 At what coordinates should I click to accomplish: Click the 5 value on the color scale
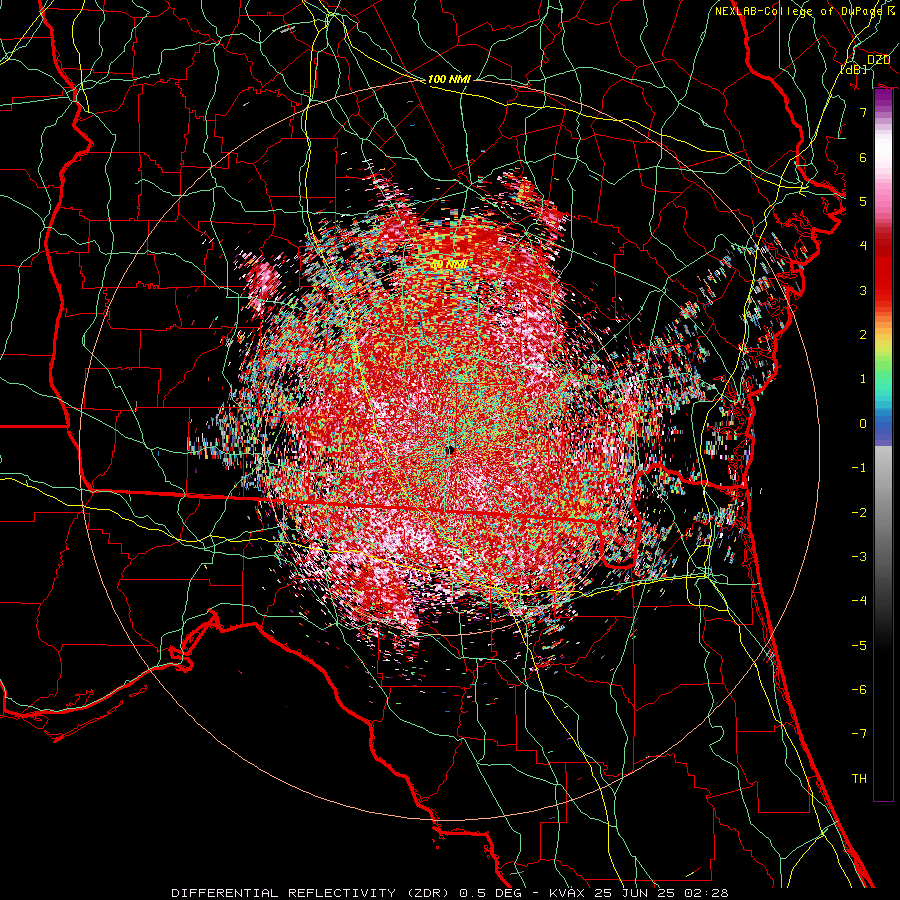click(863, 201)
